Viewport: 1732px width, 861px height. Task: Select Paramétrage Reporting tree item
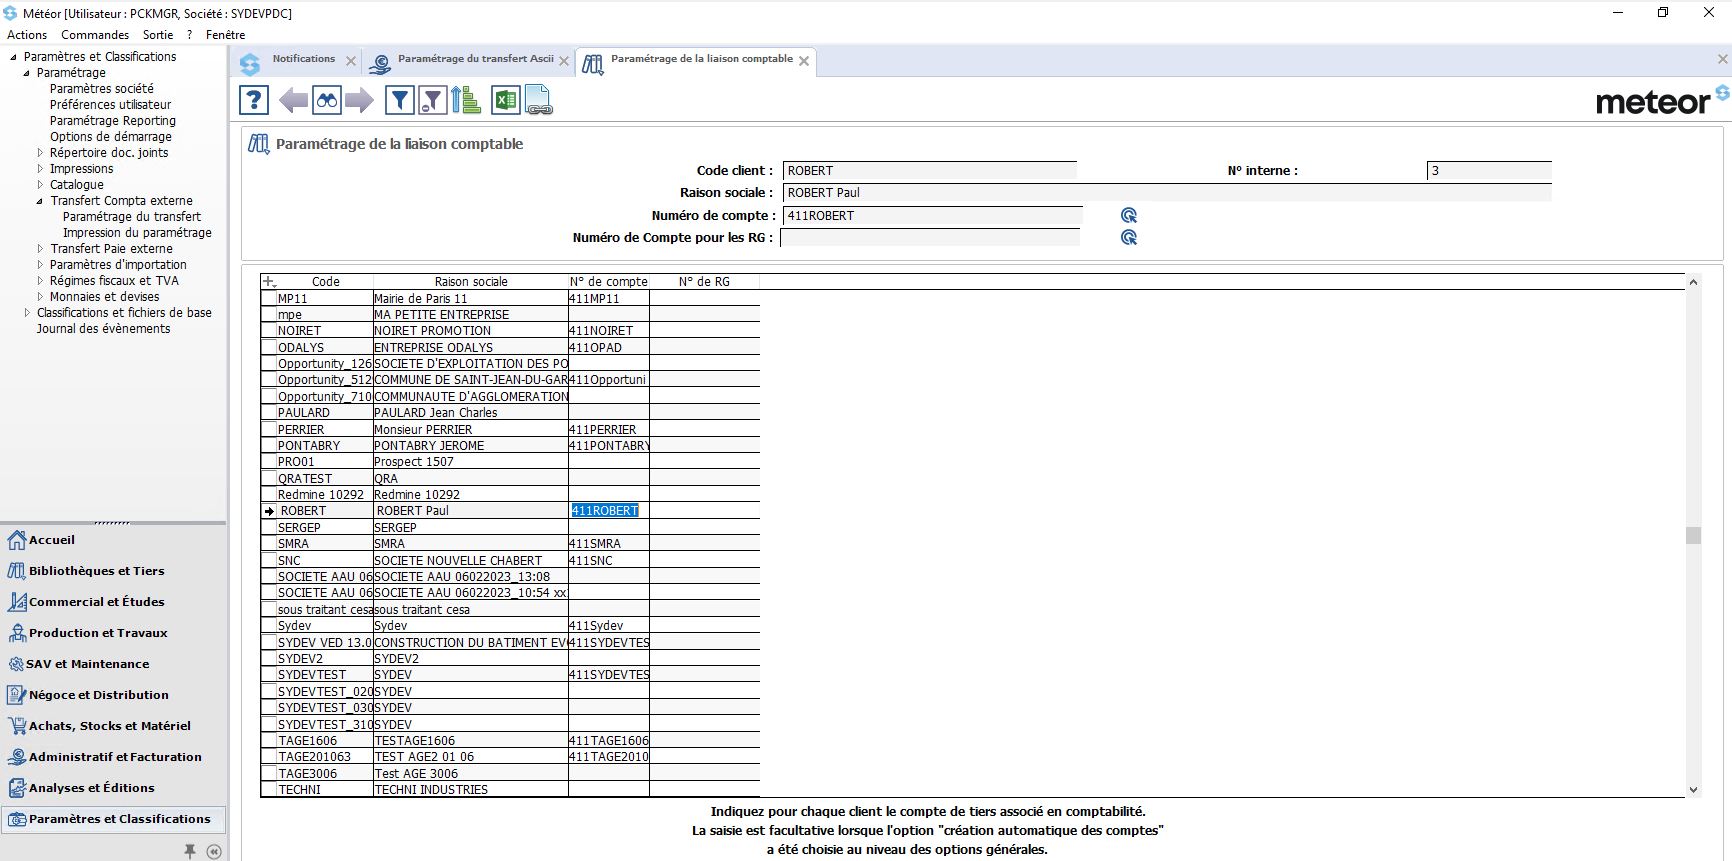point(113,121)
